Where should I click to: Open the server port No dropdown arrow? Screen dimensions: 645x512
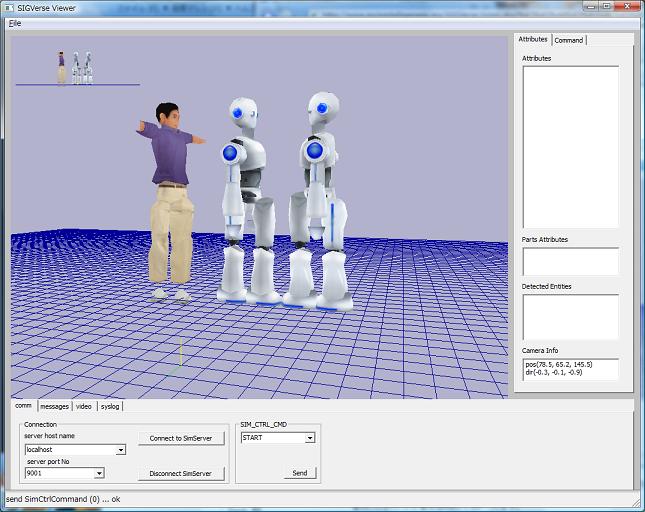pos(99,473)
